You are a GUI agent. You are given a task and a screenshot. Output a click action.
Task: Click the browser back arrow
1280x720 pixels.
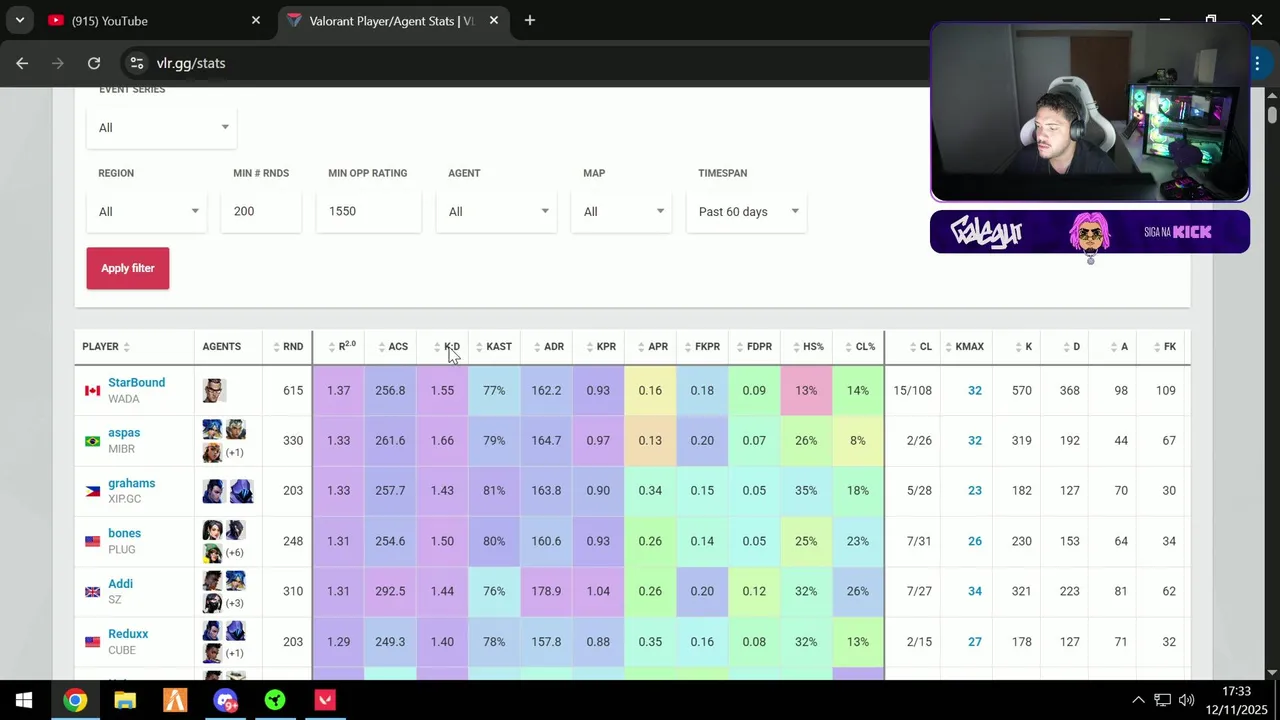tap(22, 63)
